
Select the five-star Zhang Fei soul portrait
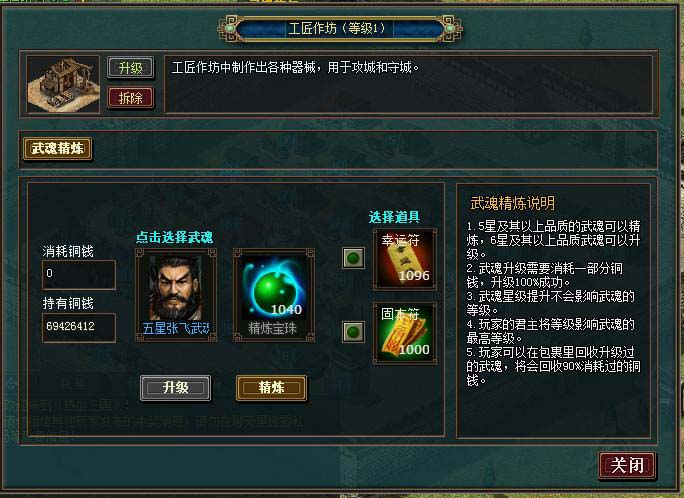coord(176,295)
